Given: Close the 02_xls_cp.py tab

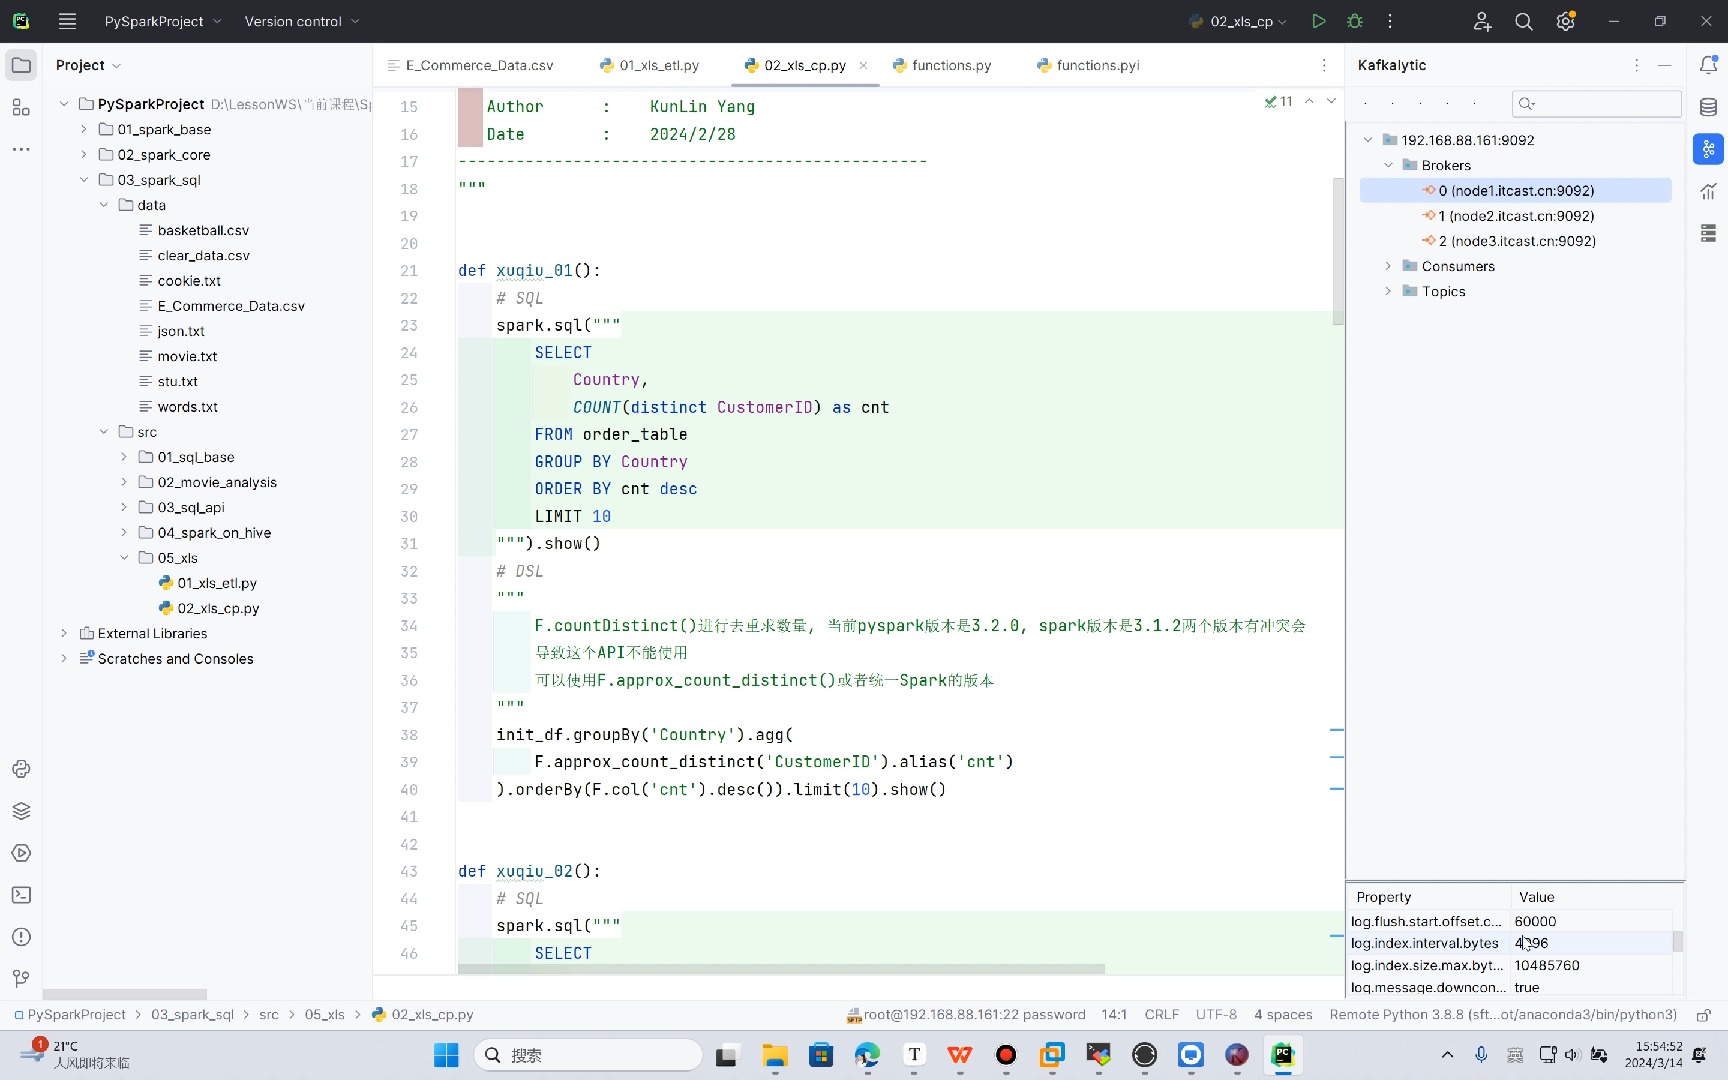Looking at the screenshot, I should [x=863, y=65].
